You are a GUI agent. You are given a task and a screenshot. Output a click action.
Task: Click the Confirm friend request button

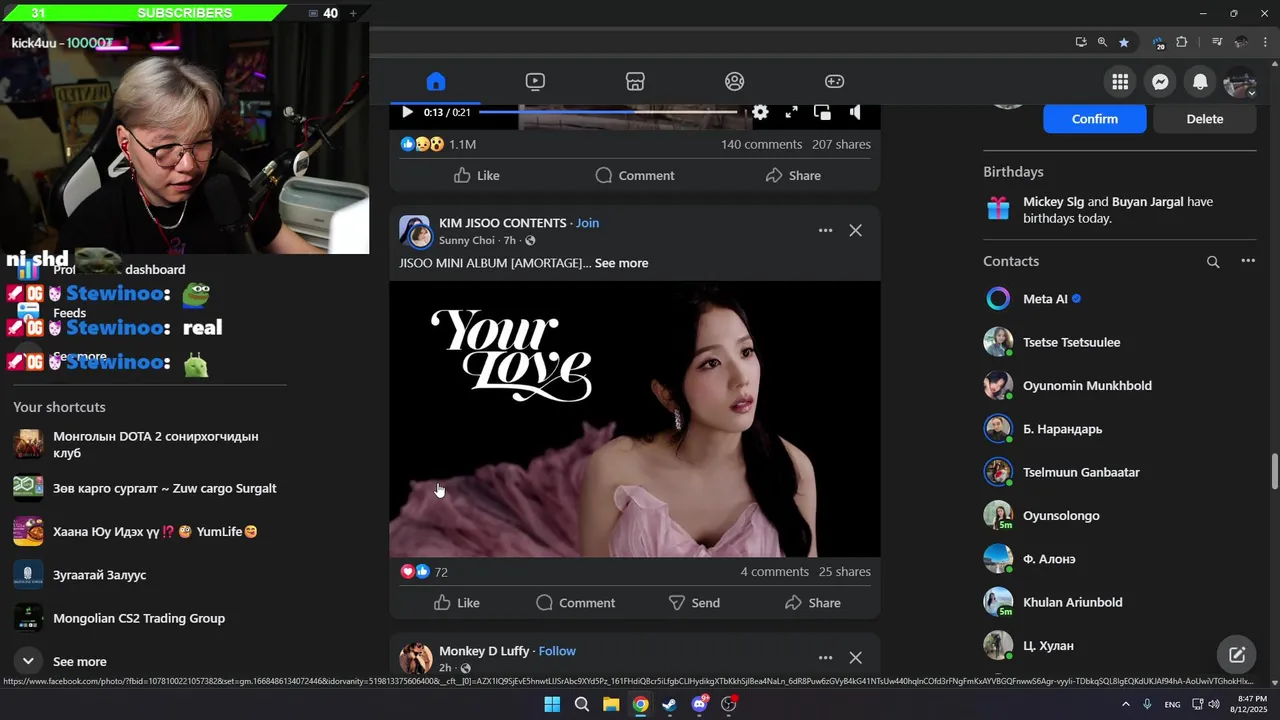1095,118
